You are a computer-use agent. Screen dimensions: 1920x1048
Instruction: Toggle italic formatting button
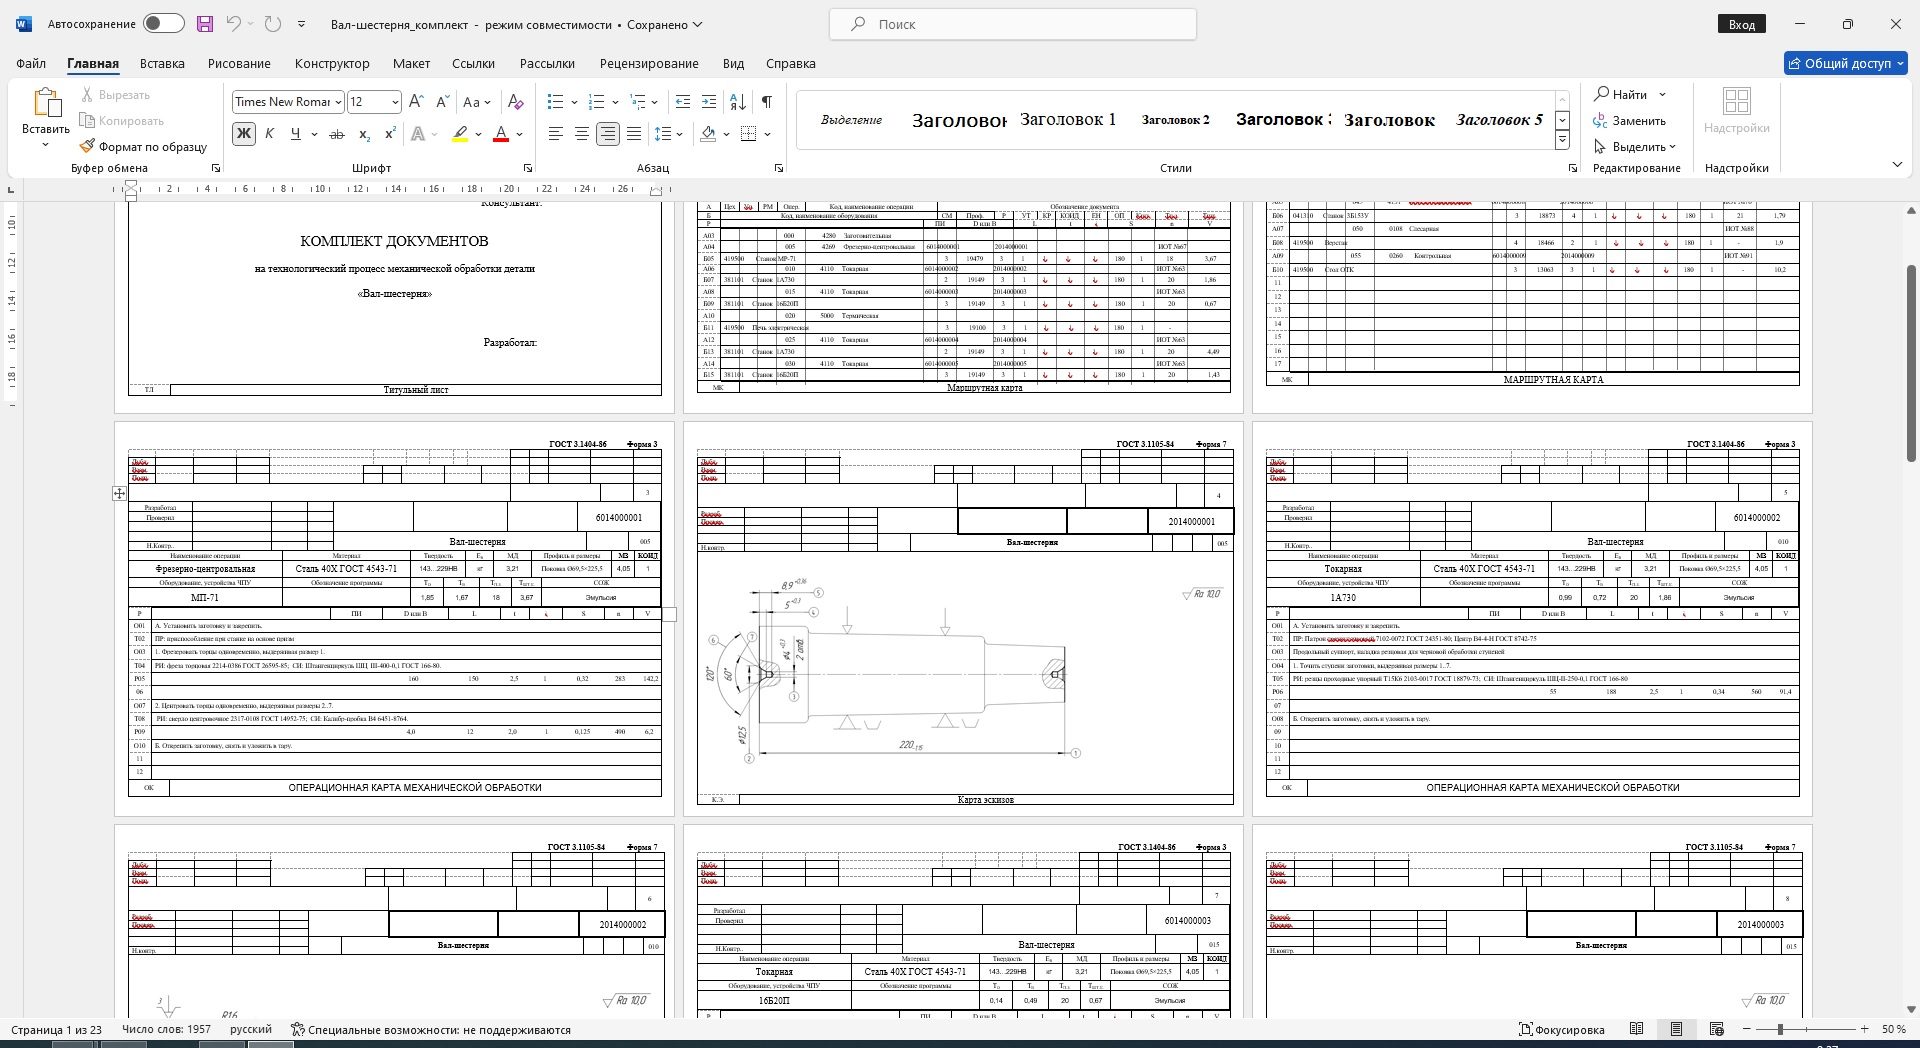tap(269, 134)
